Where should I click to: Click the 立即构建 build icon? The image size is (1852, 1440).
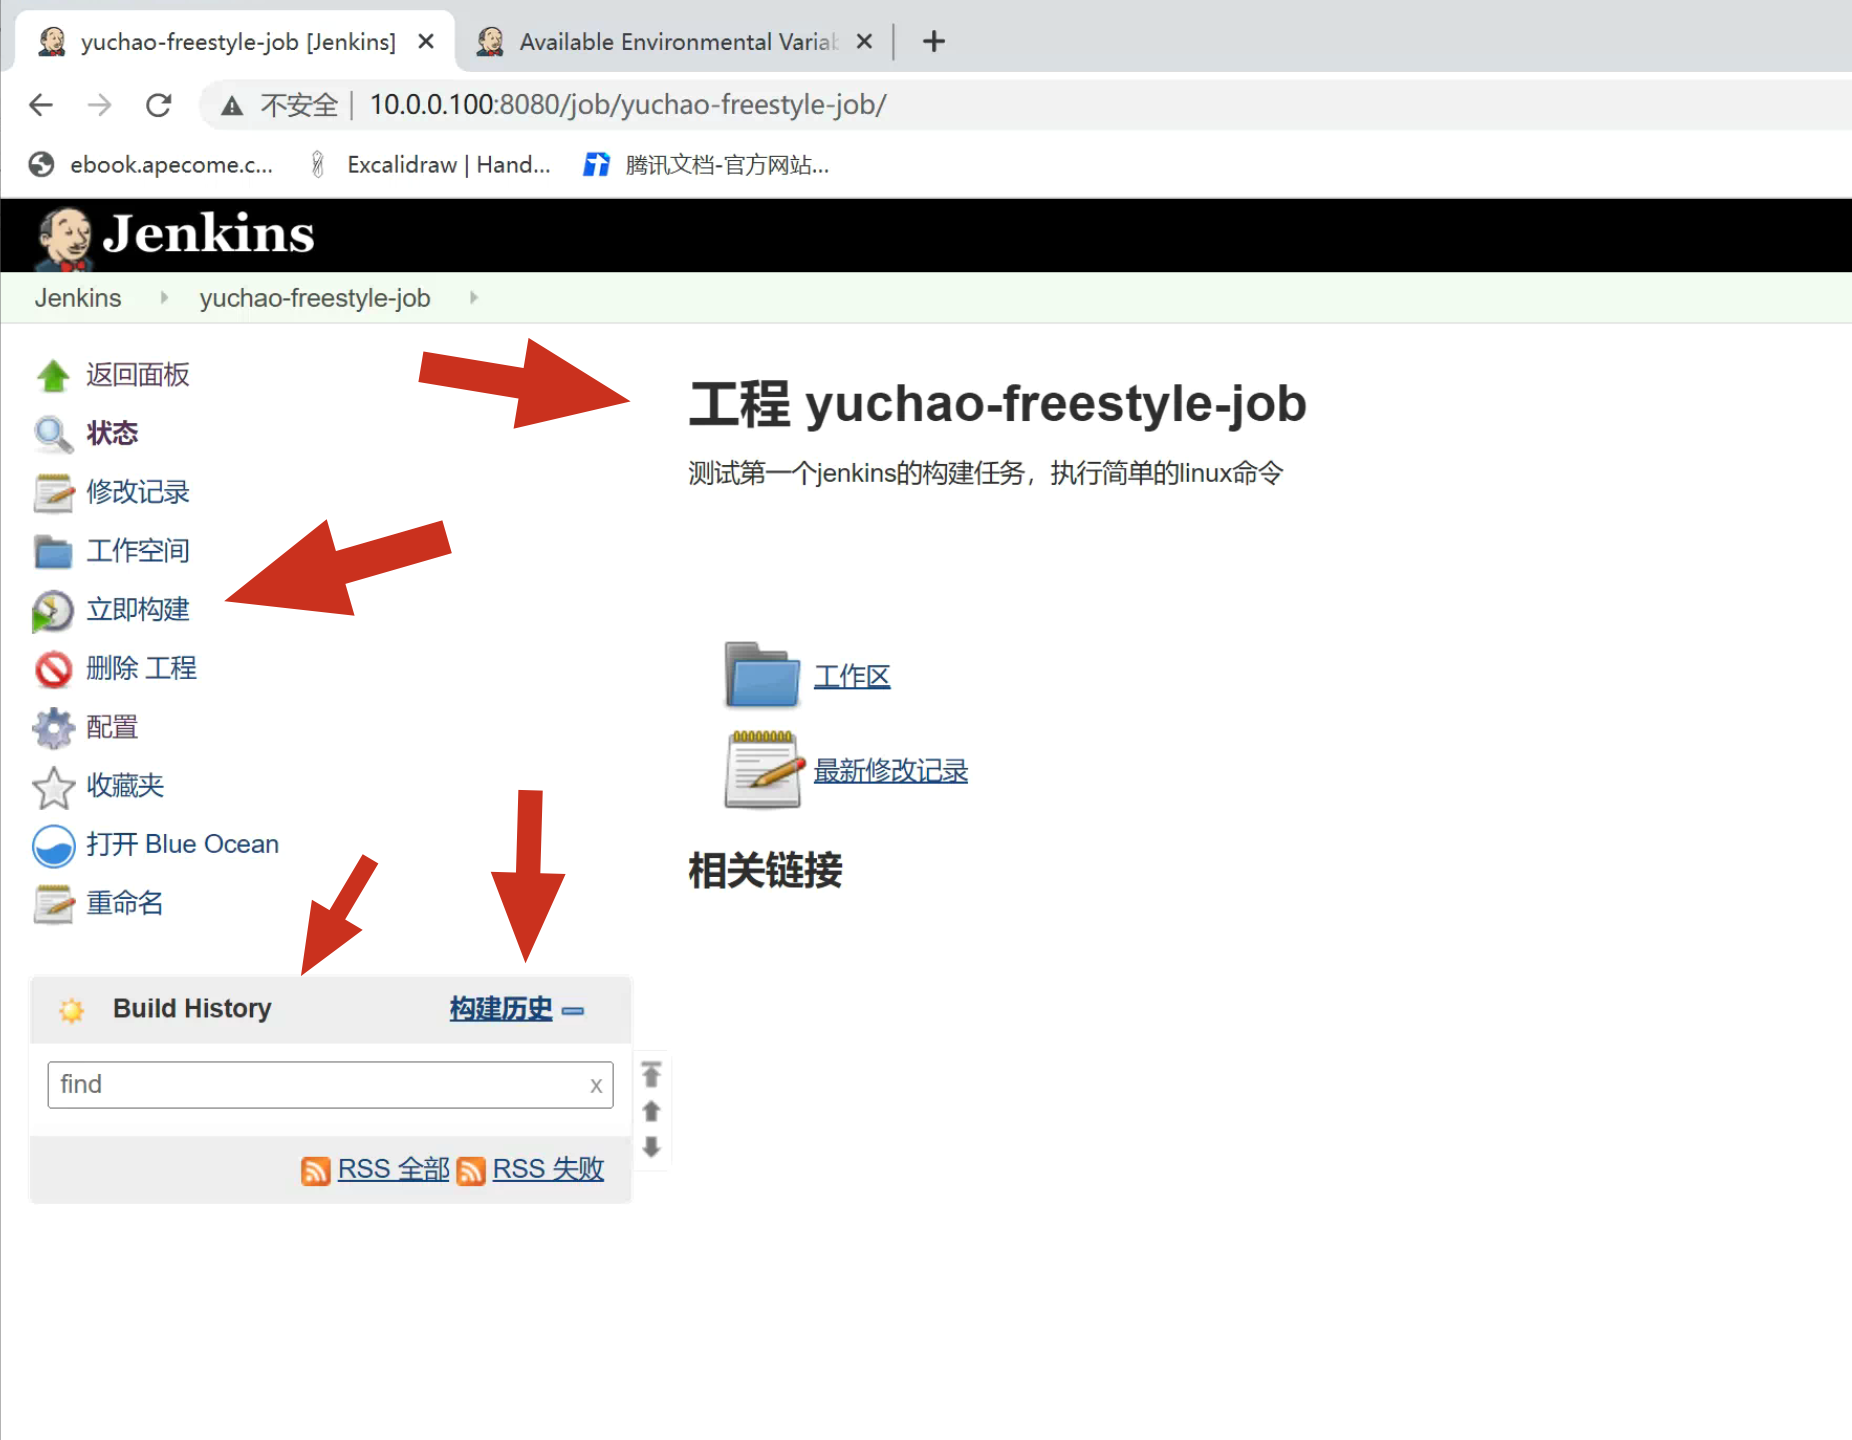[x=53, y=610]
